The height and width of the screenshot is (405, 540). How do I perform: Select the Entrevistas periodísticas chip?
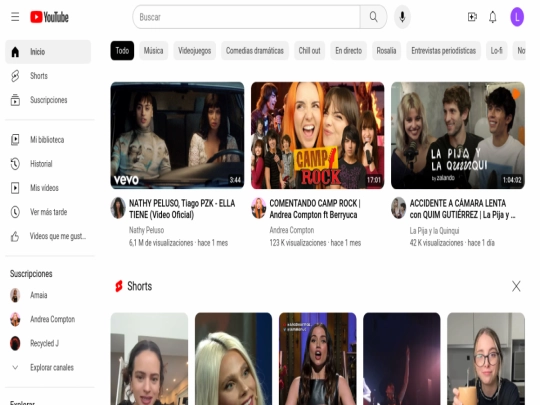[444, 51]
